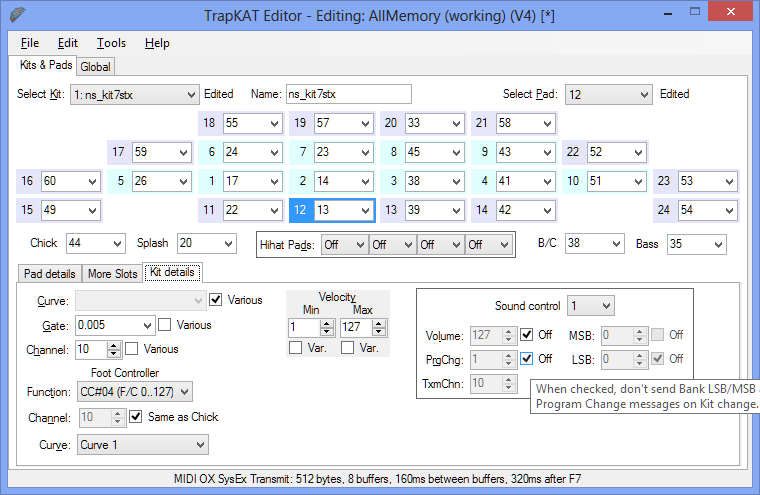Expand the Gate value dropdown
760x495 pixels.
147,326
